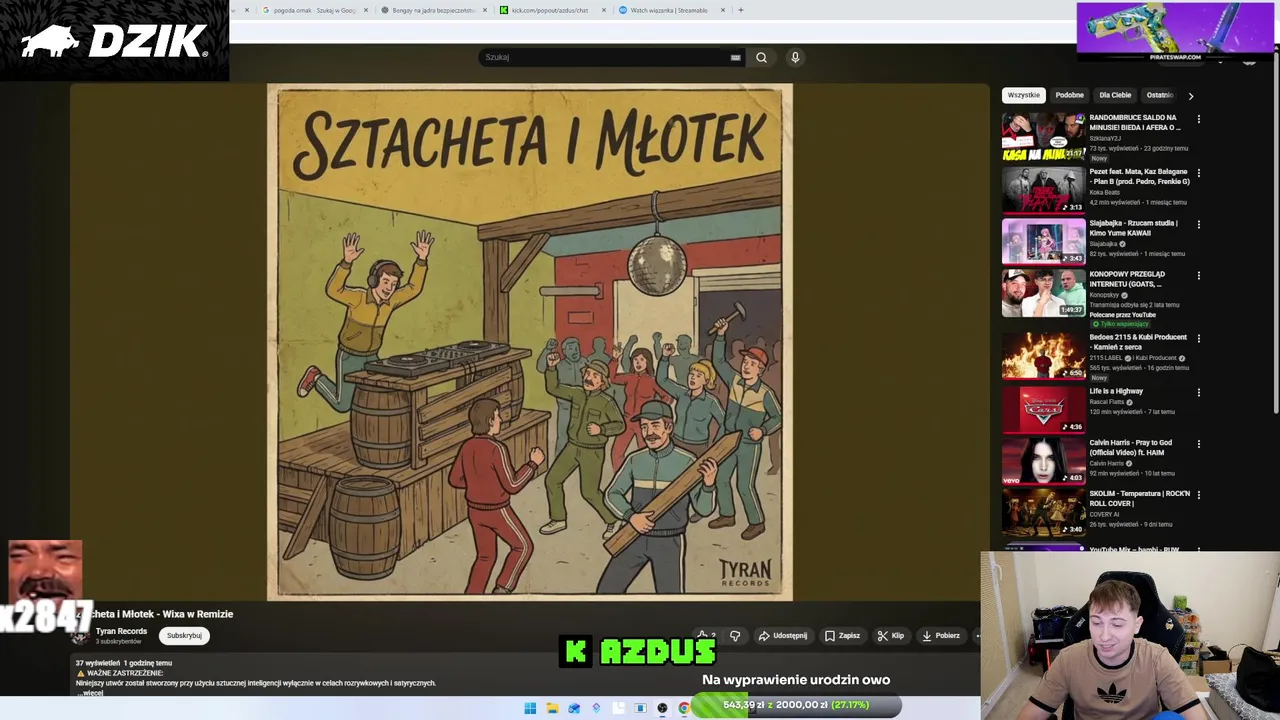Close the kick.com popout chat tab
Screen dimensions: 1280x720
[604, 10]
